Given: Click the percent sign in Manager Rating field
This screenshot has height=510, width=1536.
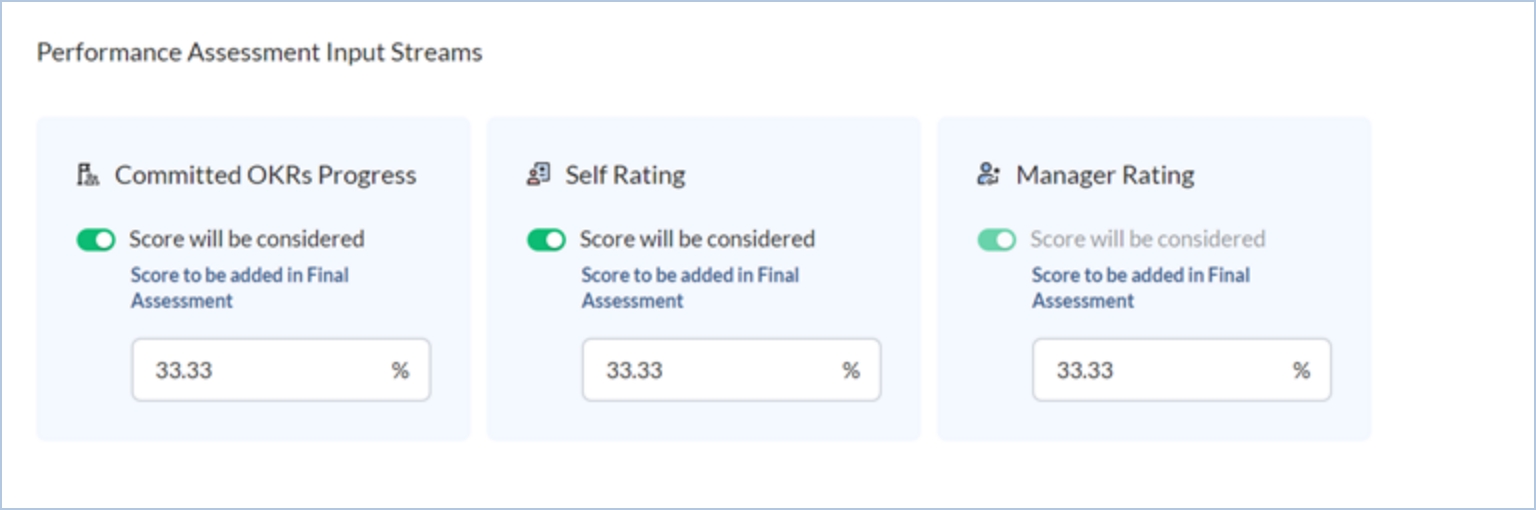Looking at the screenshot, I should pyautogui.click(x=1301, y=371).
